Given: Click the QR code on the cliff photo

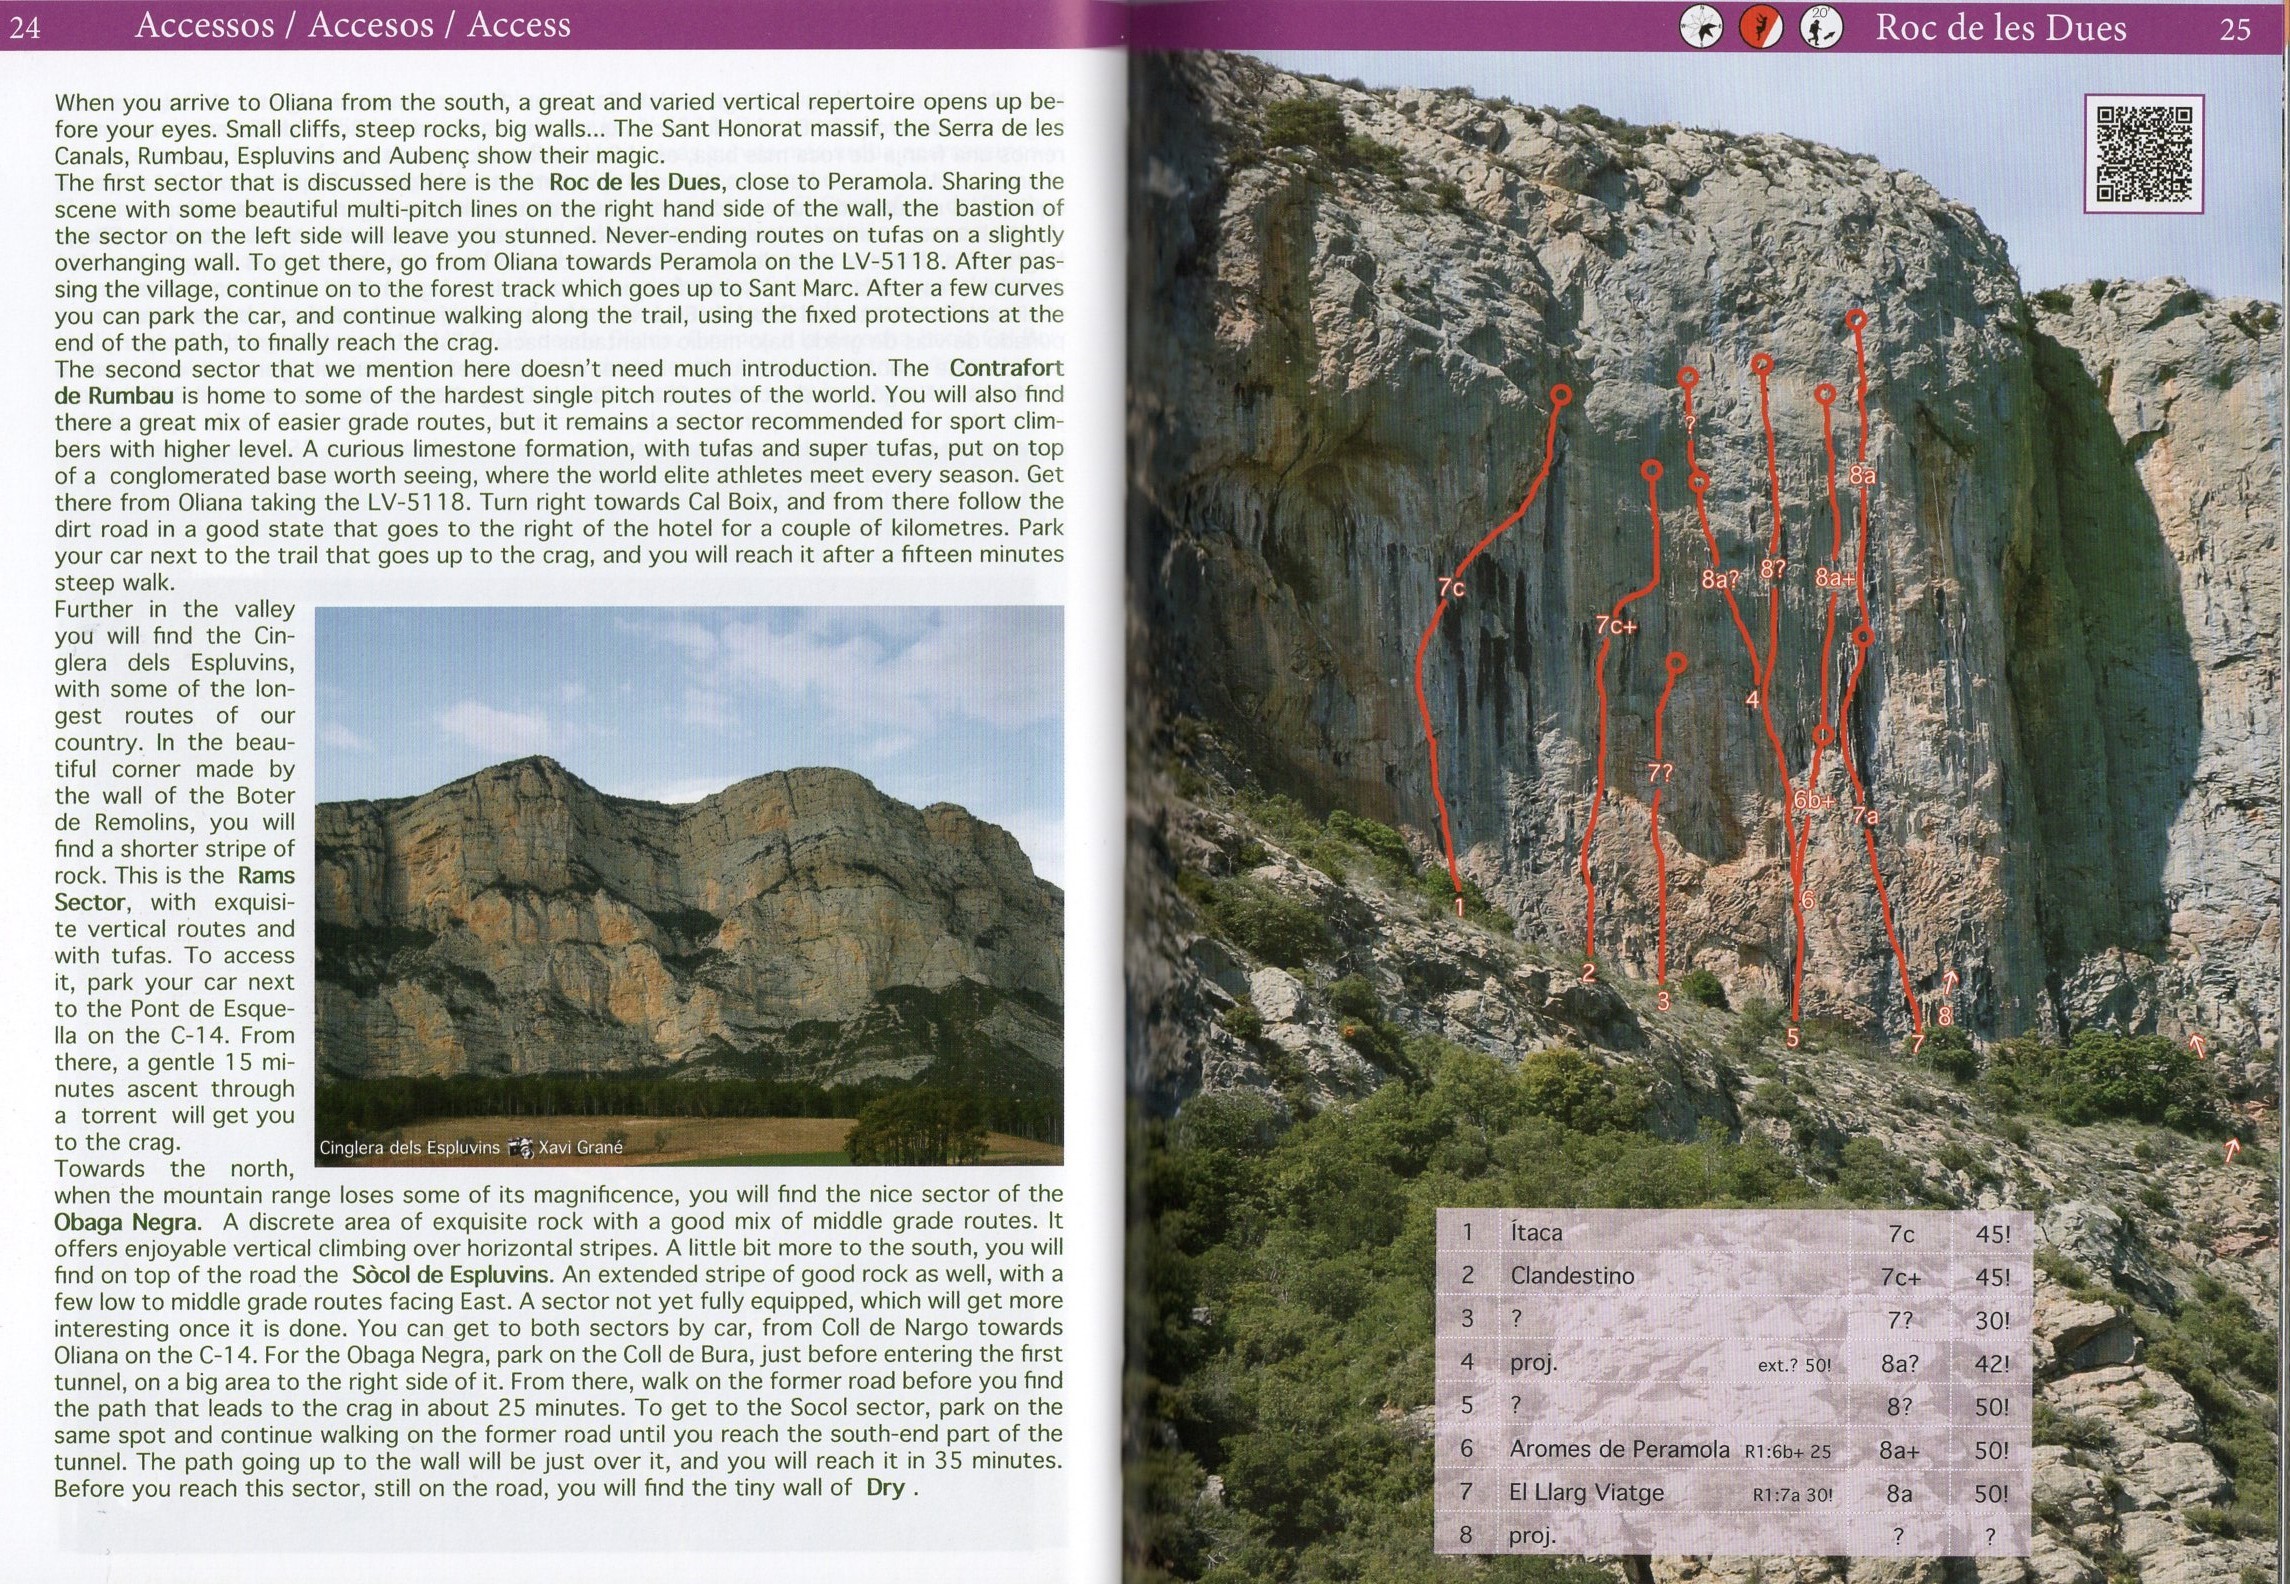Looking at the screenshot, I should (x=2143, y=154).
